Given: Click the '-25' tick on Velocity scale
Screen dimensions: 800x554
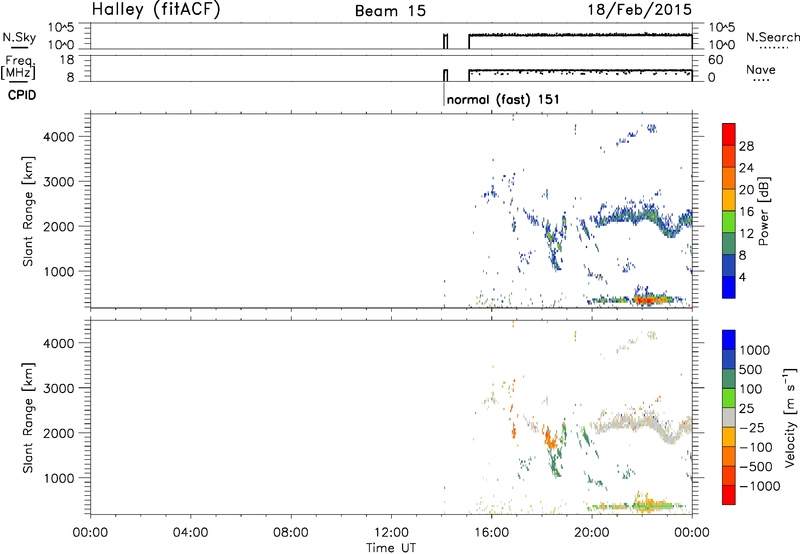Looking at the screenshot, I should (752, 428).
